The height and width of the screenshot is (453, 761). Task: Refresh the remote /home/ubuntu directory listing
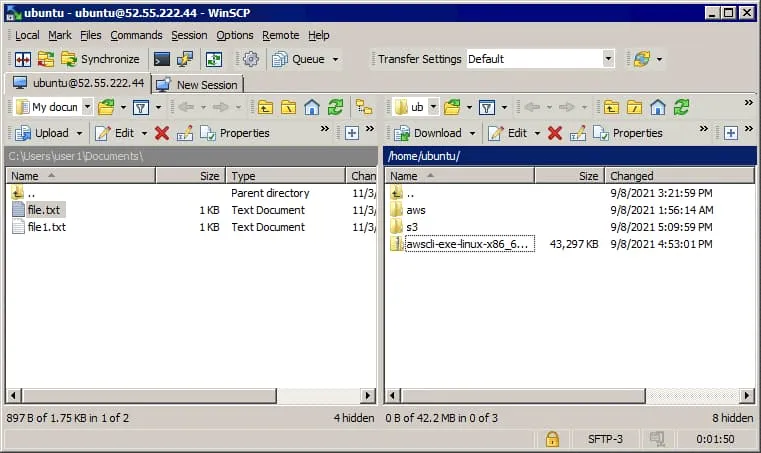[x=682, y=107]
